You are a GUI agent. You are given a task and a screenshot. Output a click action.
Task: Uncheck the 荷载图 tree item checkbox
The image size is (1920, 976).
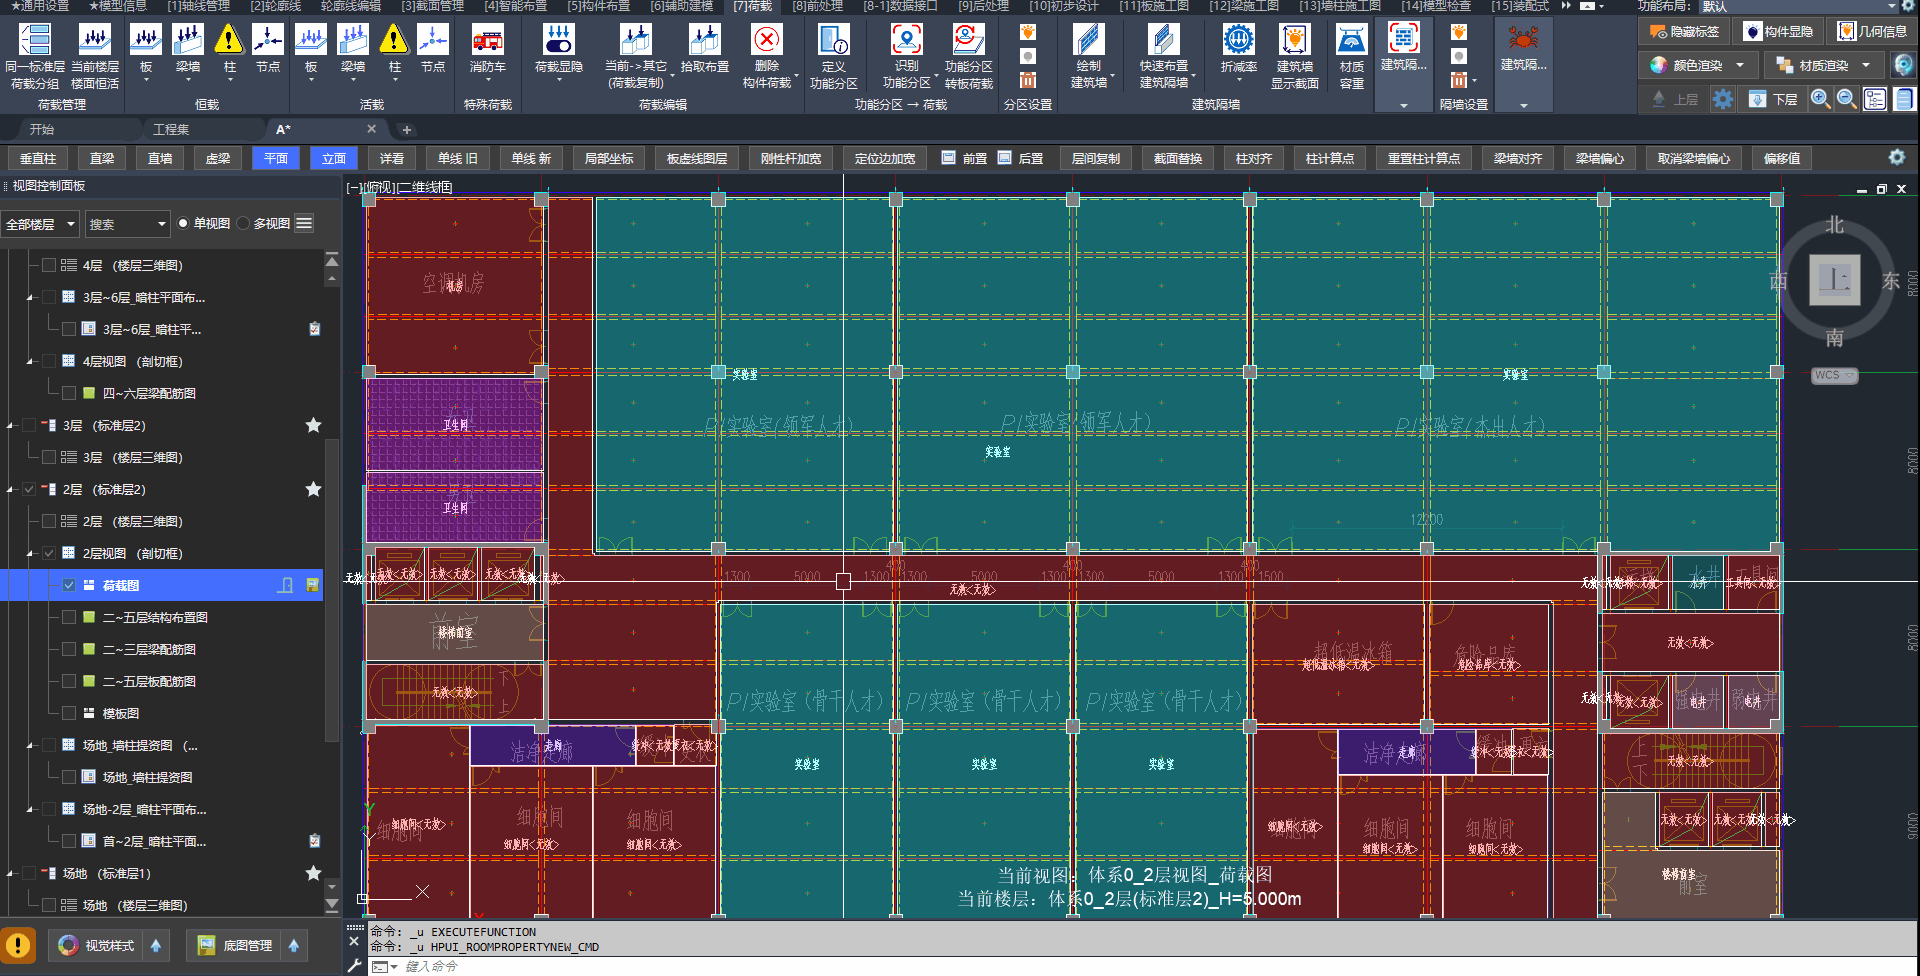[x=69, y=586]
